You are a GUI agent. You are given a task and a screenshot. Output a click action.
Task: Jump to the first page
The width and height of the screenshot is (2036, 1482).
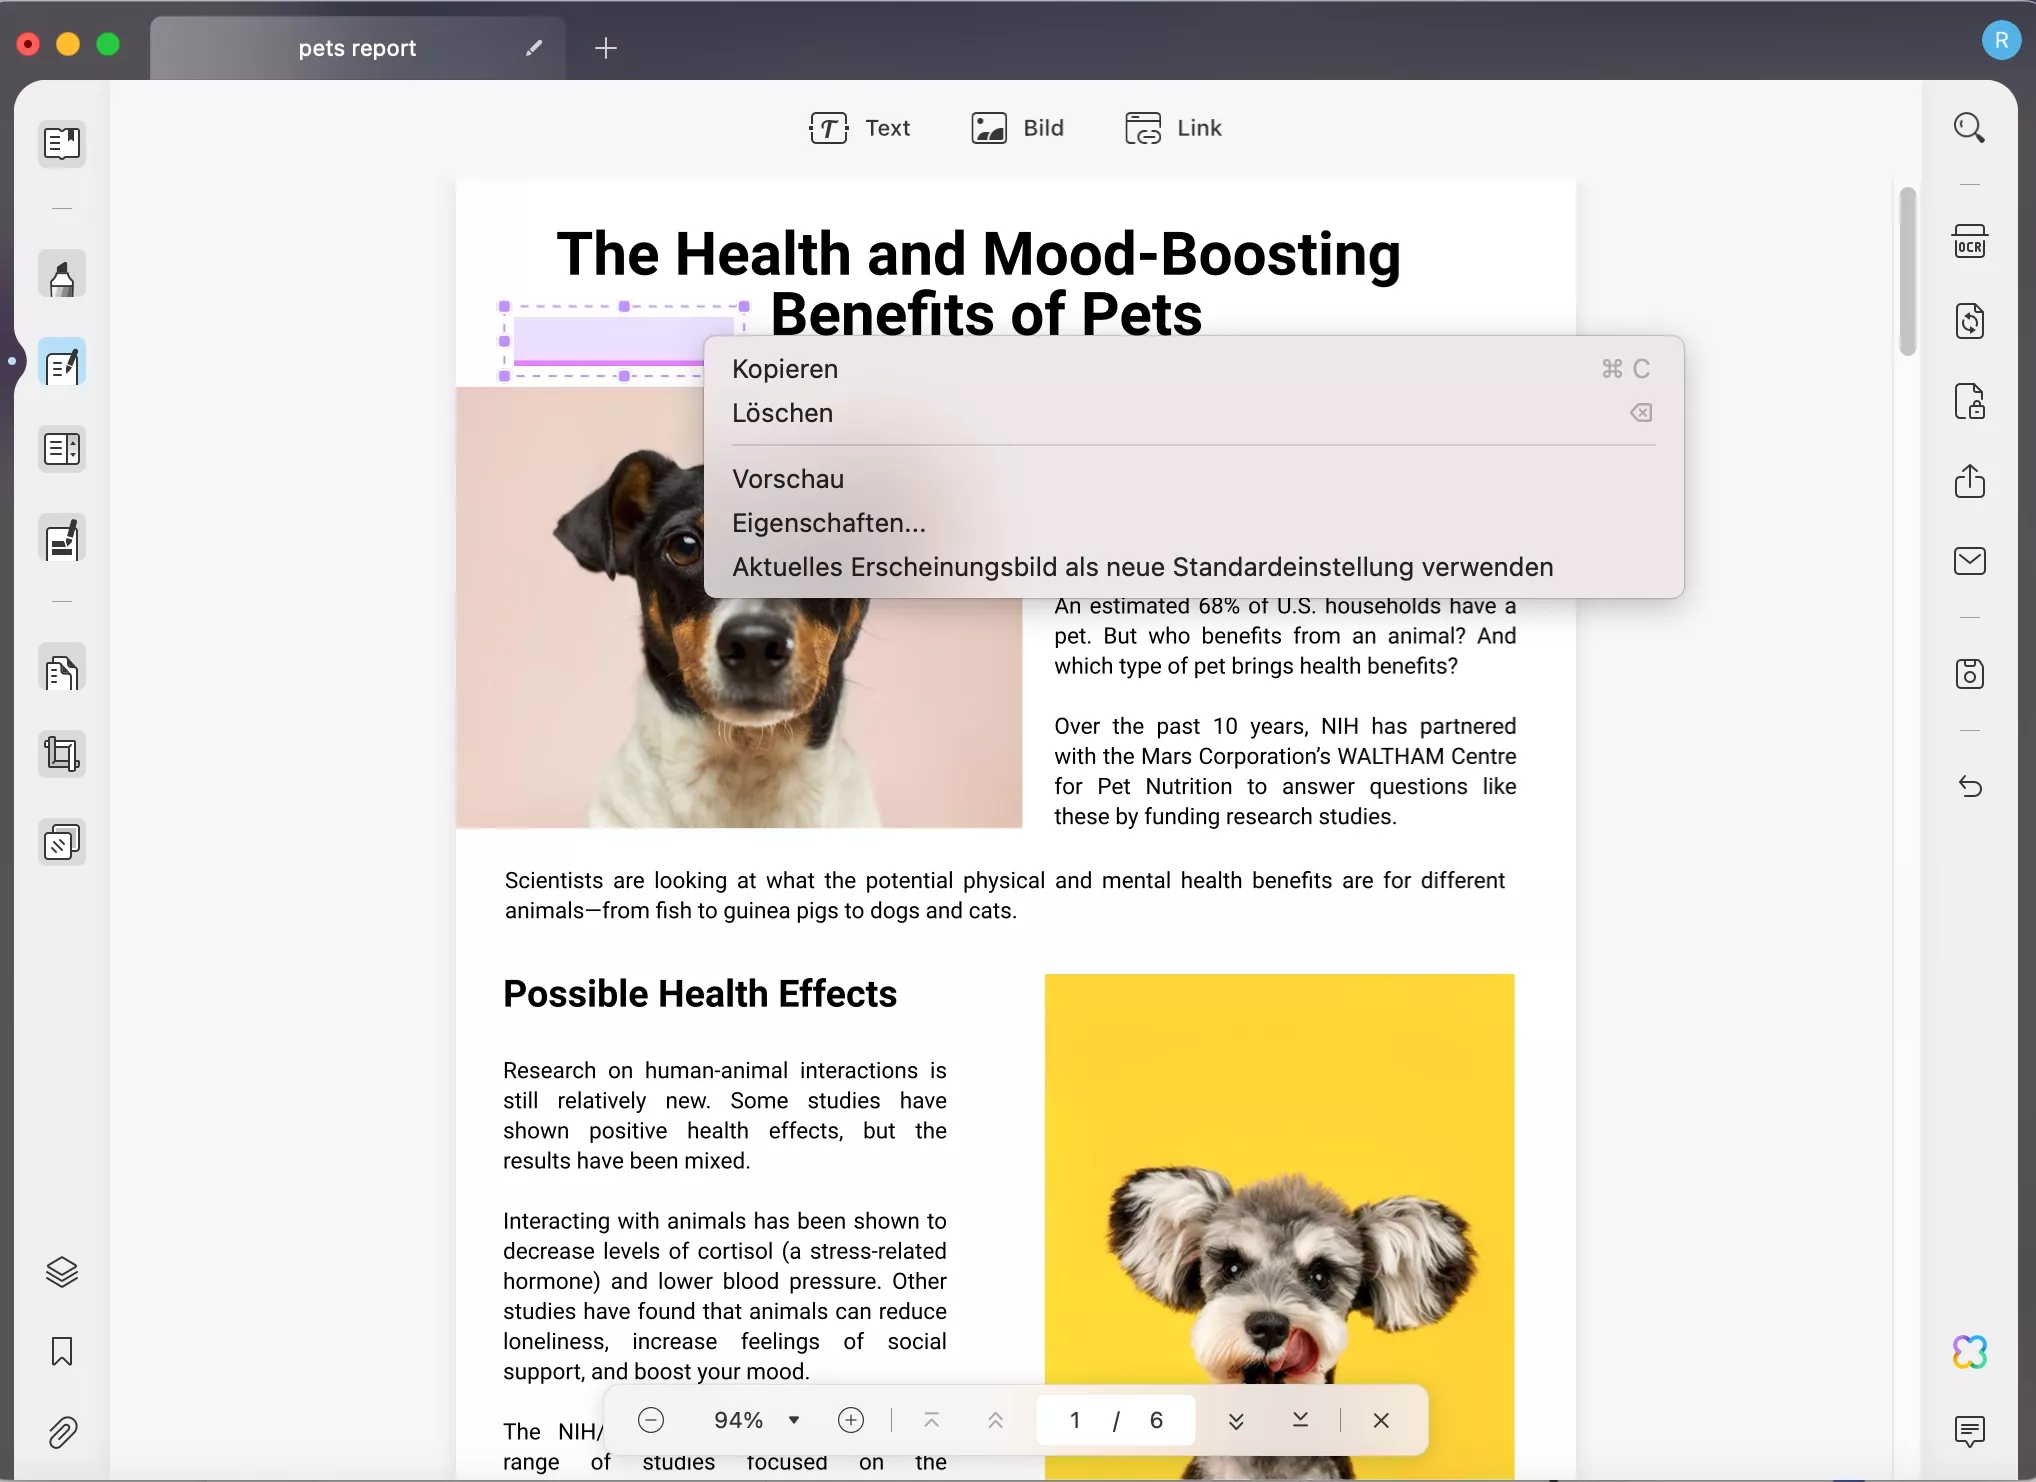point(931,1420)
